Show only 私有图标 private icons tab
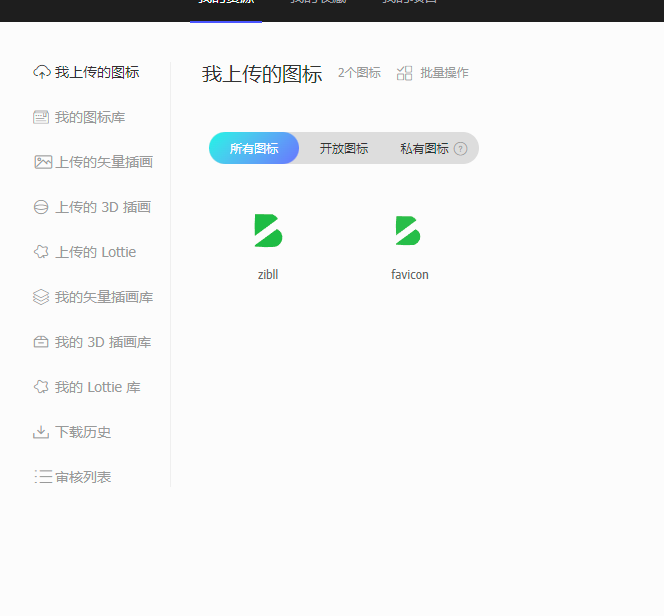 [424, 148]
